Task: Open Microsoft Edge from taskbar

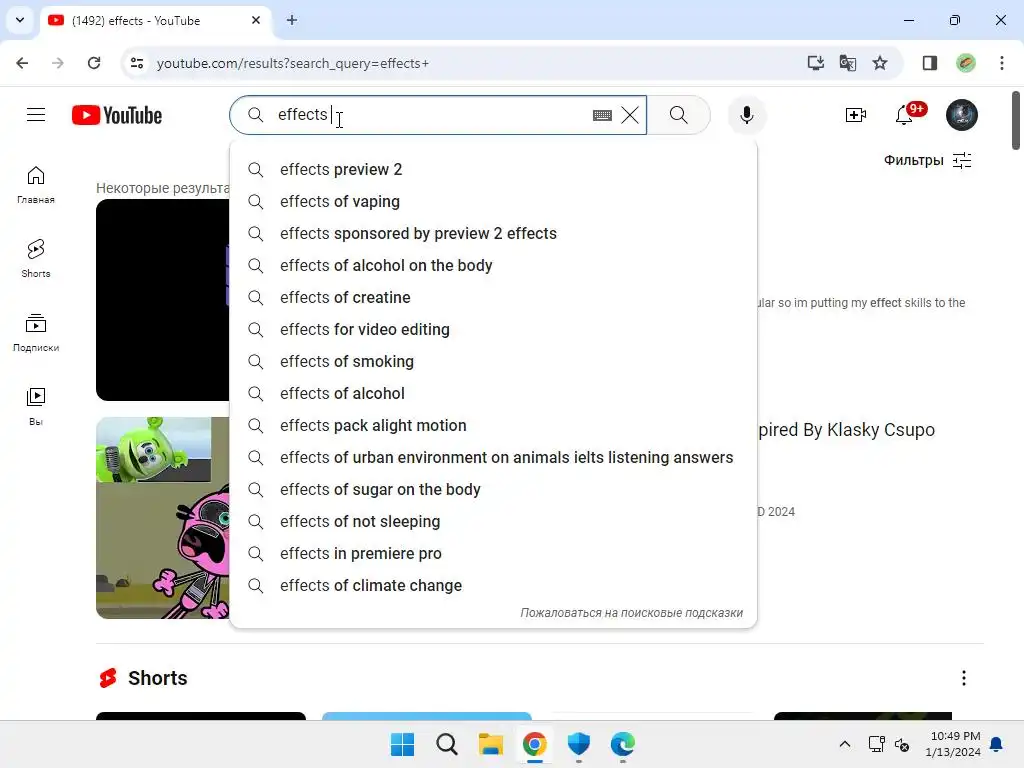Action: (623, 744)
